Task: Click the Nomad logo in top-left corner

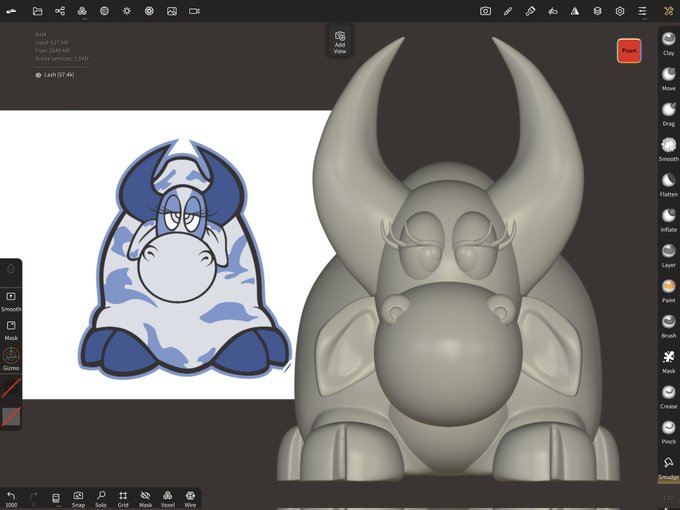Action: tap(11, 11)
